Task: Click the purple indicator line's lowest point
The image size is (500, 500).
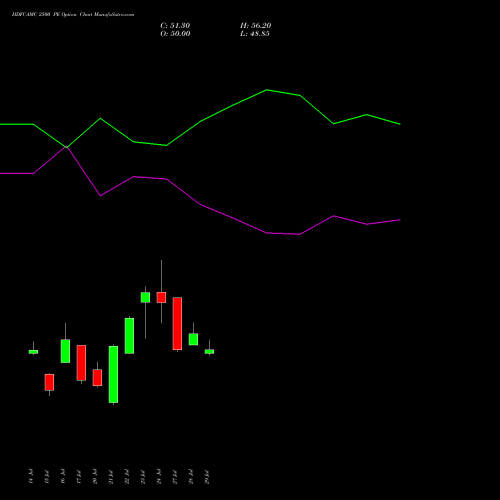Action: point(299,234)
